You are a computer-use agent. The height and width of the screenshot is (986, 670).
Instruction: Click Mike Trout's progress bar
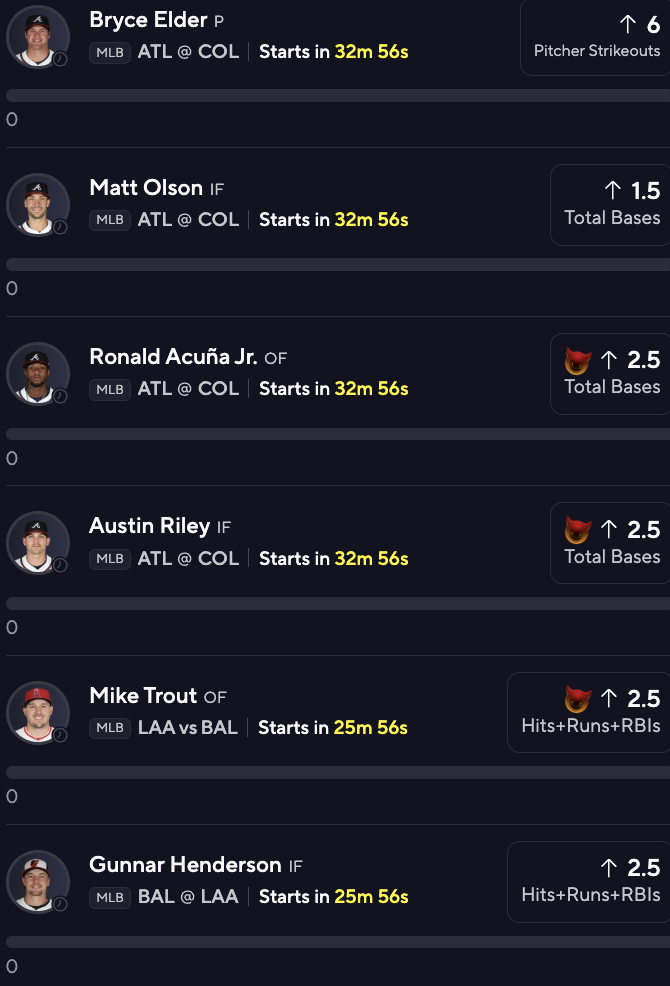pyautogui.click(x=338, y=772)
